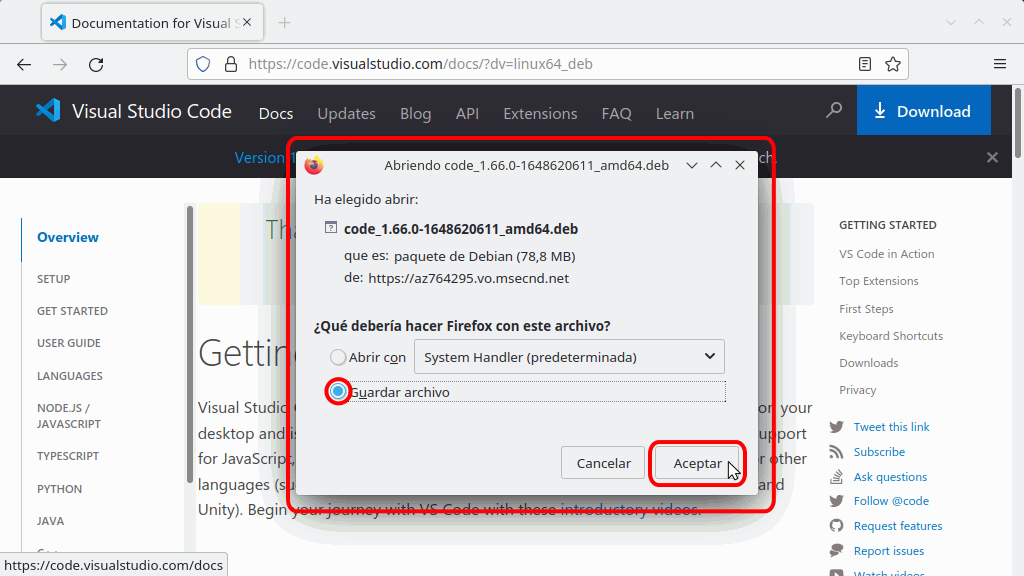Open the Docs navigation item
Viewport: 1024px width, 576px height.
276,114
